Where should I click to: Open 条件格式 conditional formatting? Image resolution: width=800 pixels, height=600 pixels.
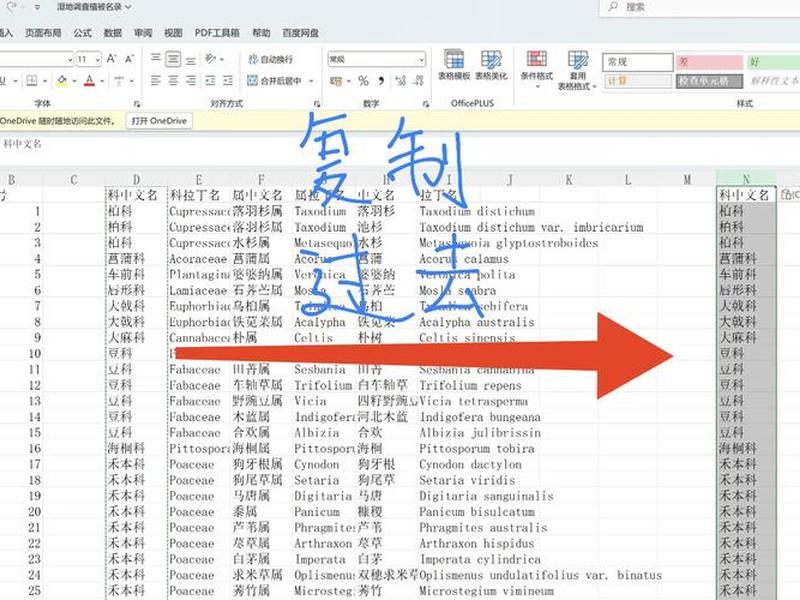(x=537, y=69)
